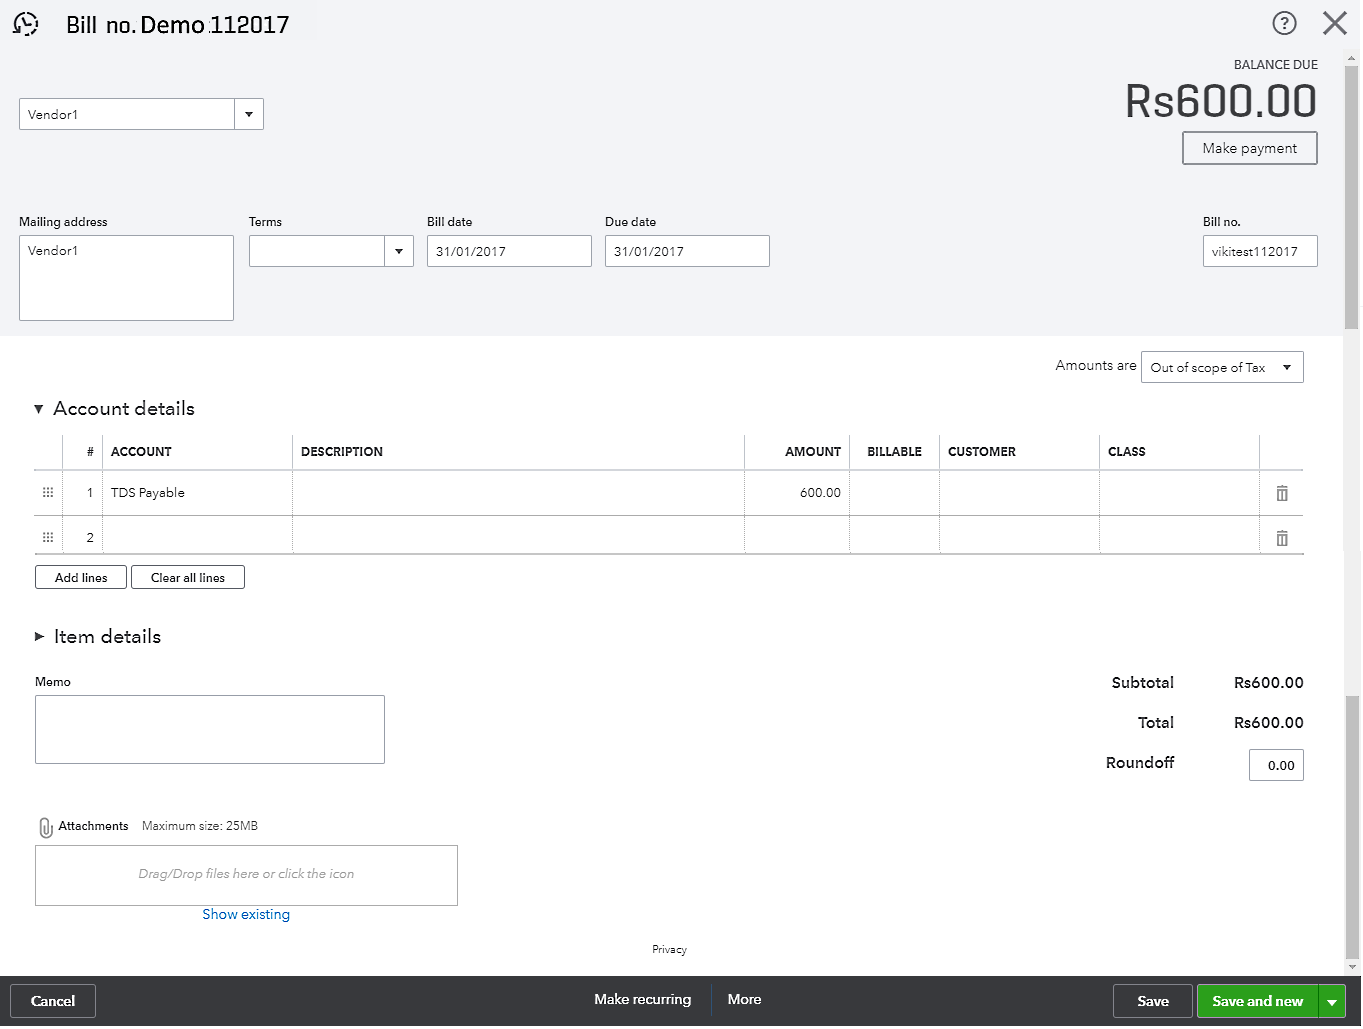Edit the vendor name field
This screenshot has height=1029, width=1363.
coord(127,114)
